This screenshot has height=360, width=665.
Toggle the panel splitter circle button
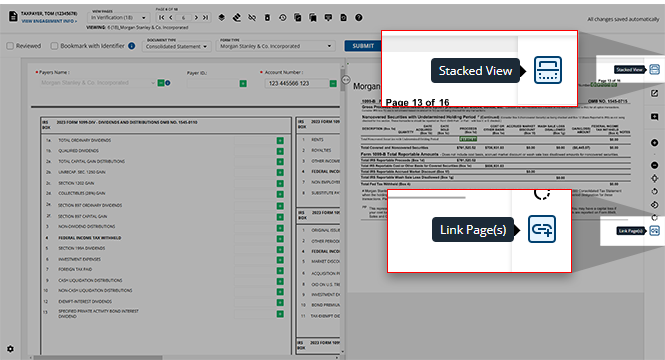click(346, 79)
